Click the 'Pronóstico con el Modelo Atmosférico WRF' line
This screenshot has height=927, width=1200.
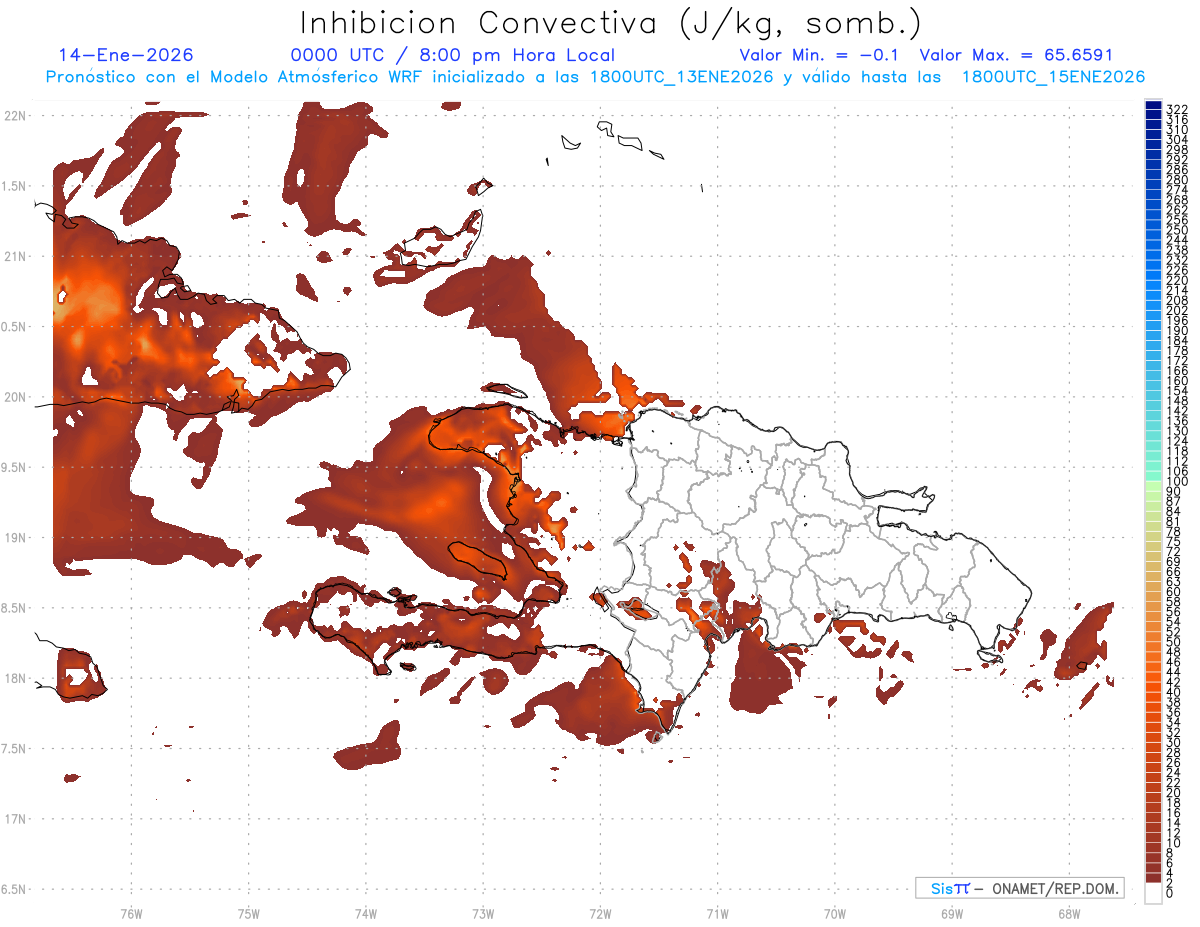tap(595, 77)
